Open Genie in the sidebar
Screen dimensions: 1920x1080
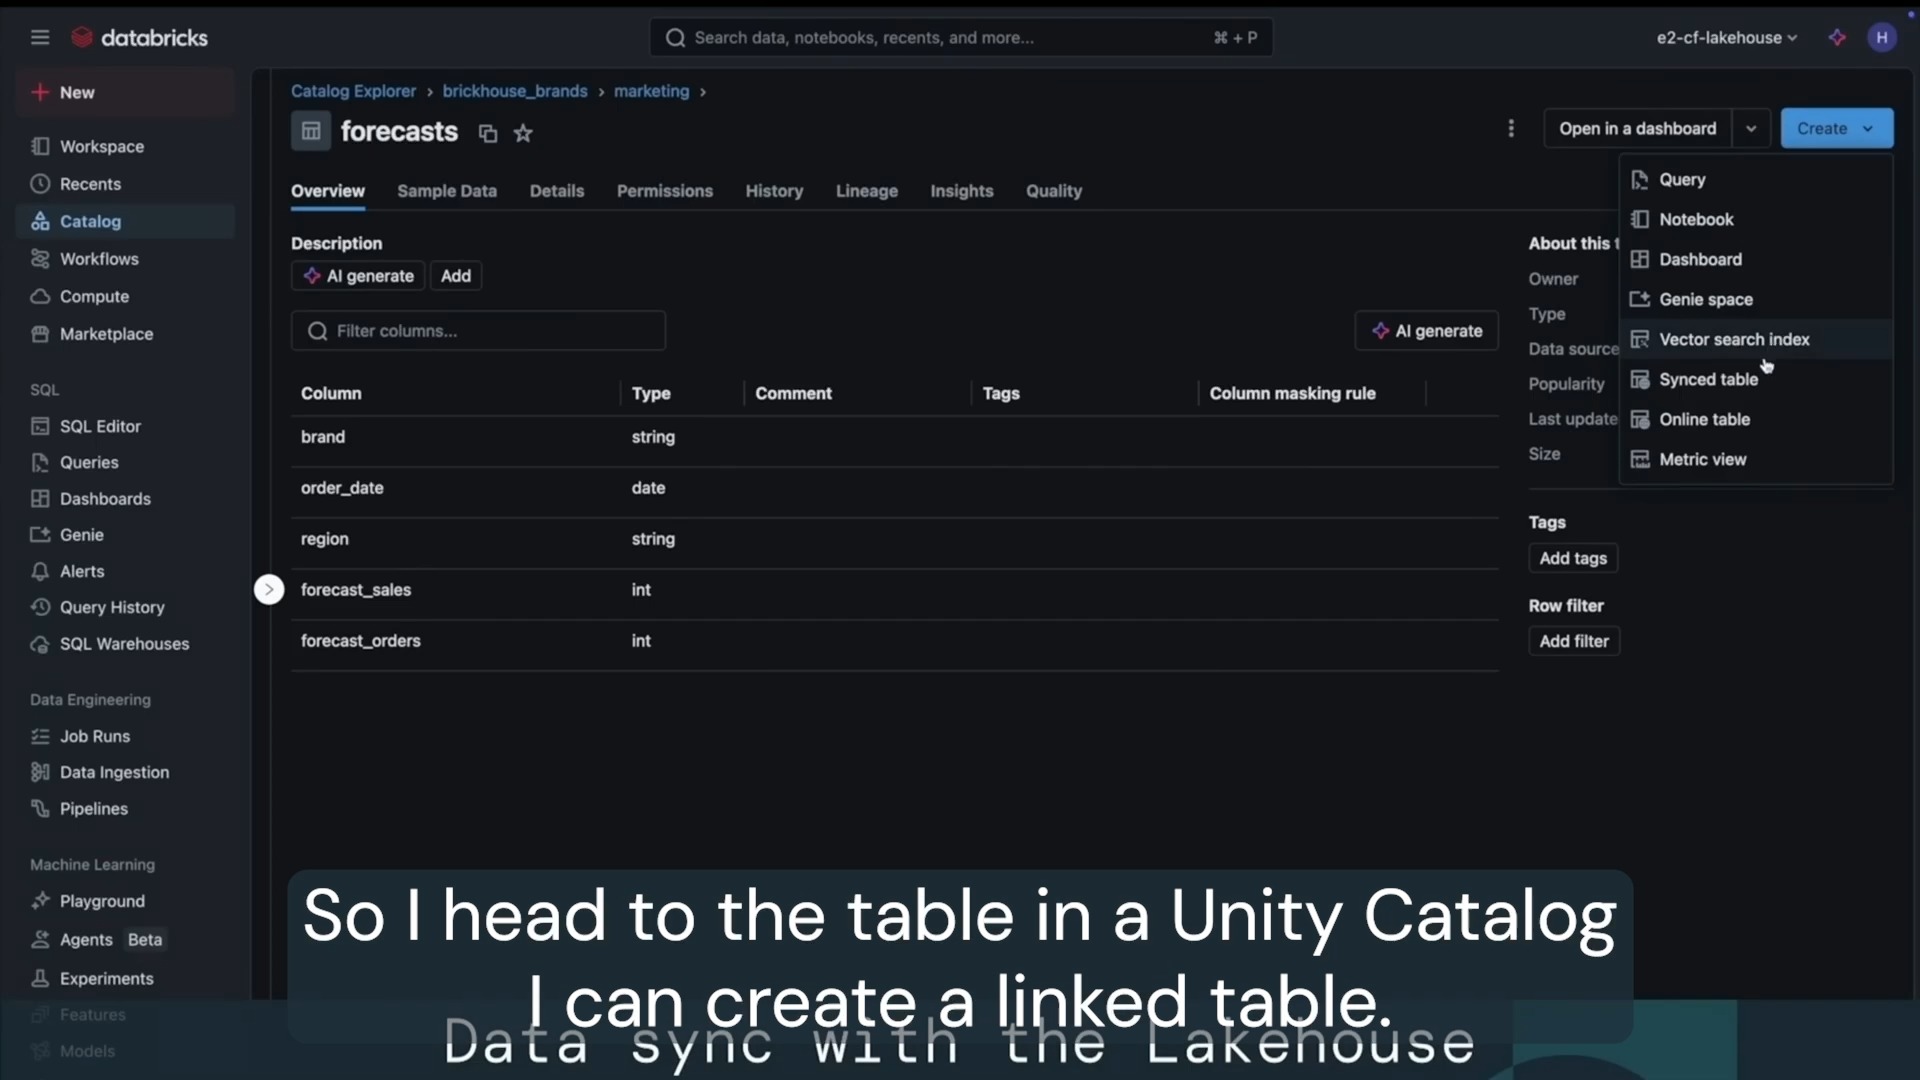pos(125,535)
